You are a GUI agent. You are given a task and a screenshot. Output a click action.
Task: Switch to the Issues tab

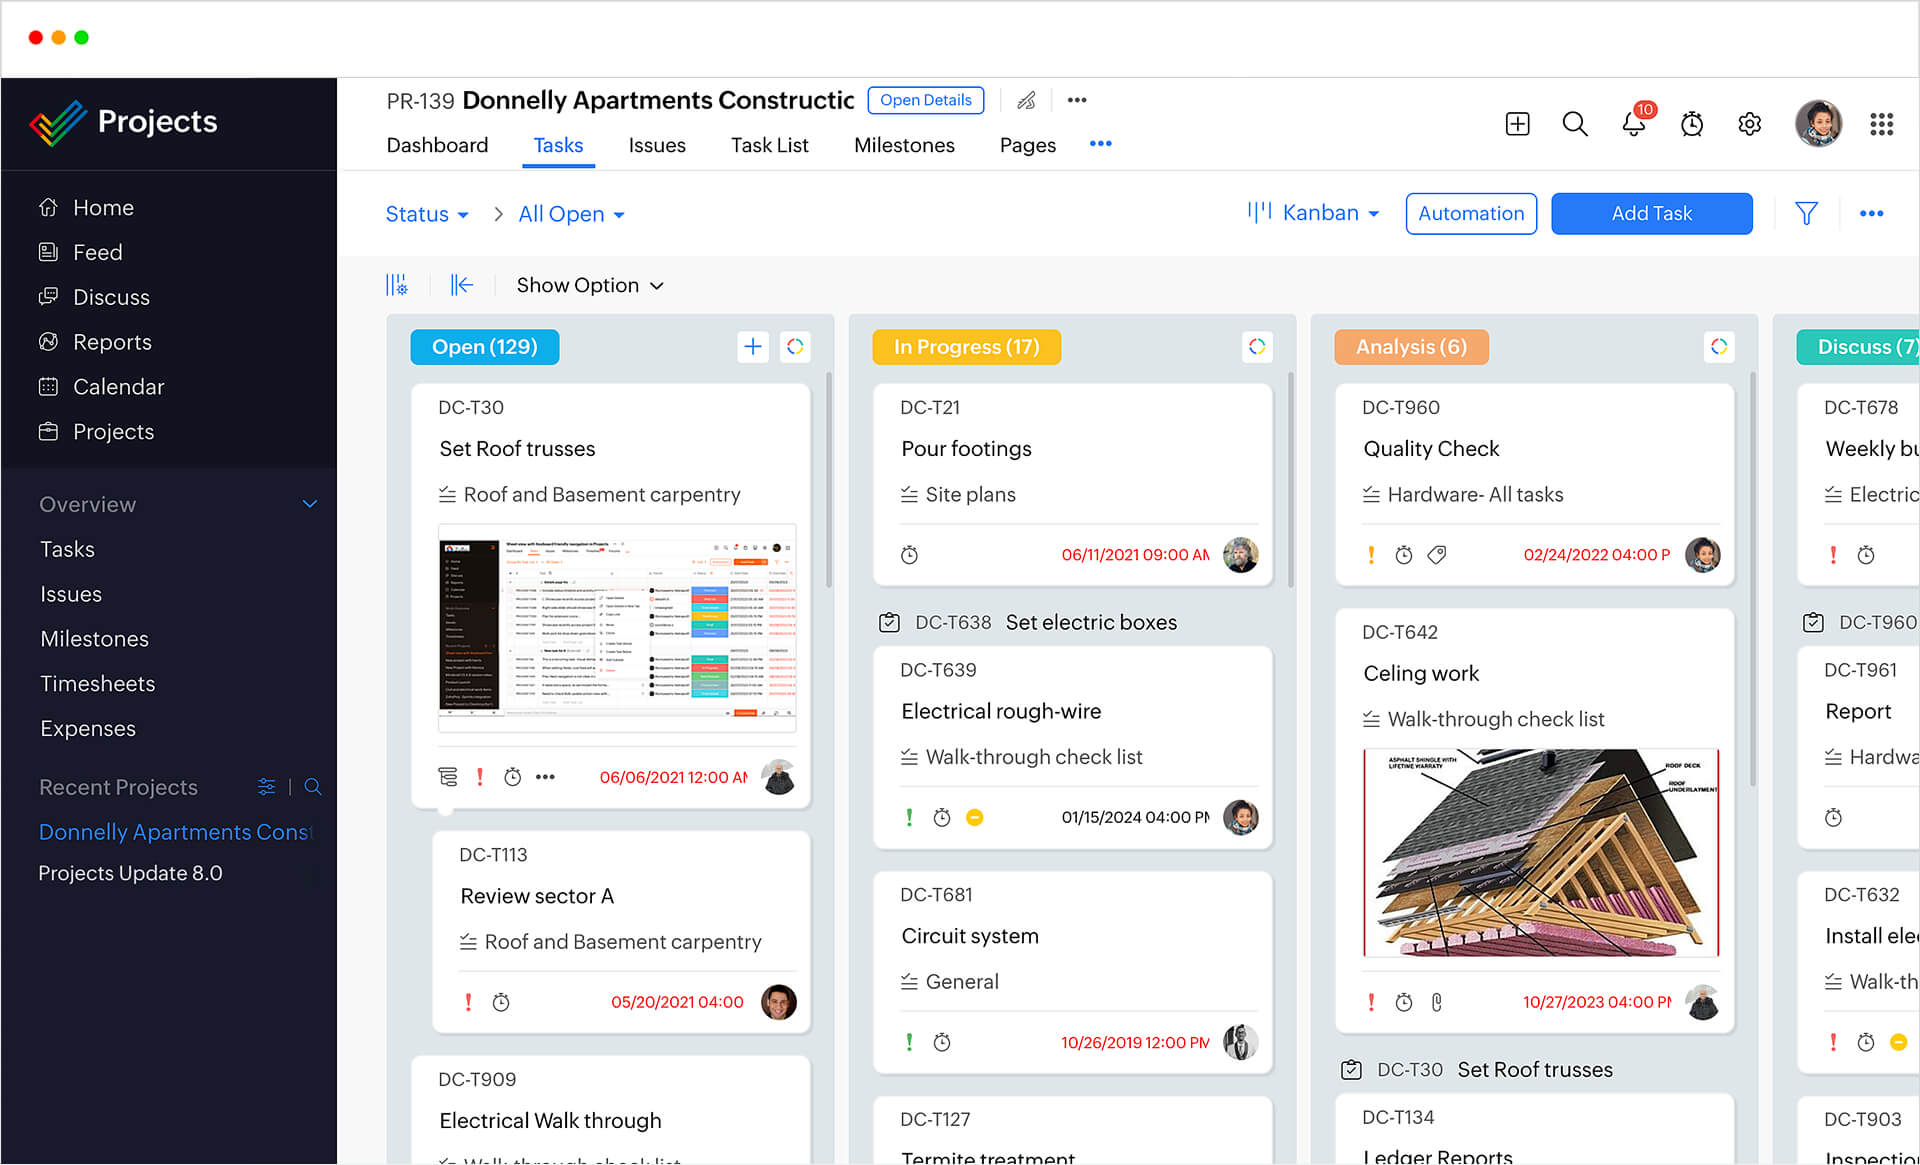click(656, 145)
